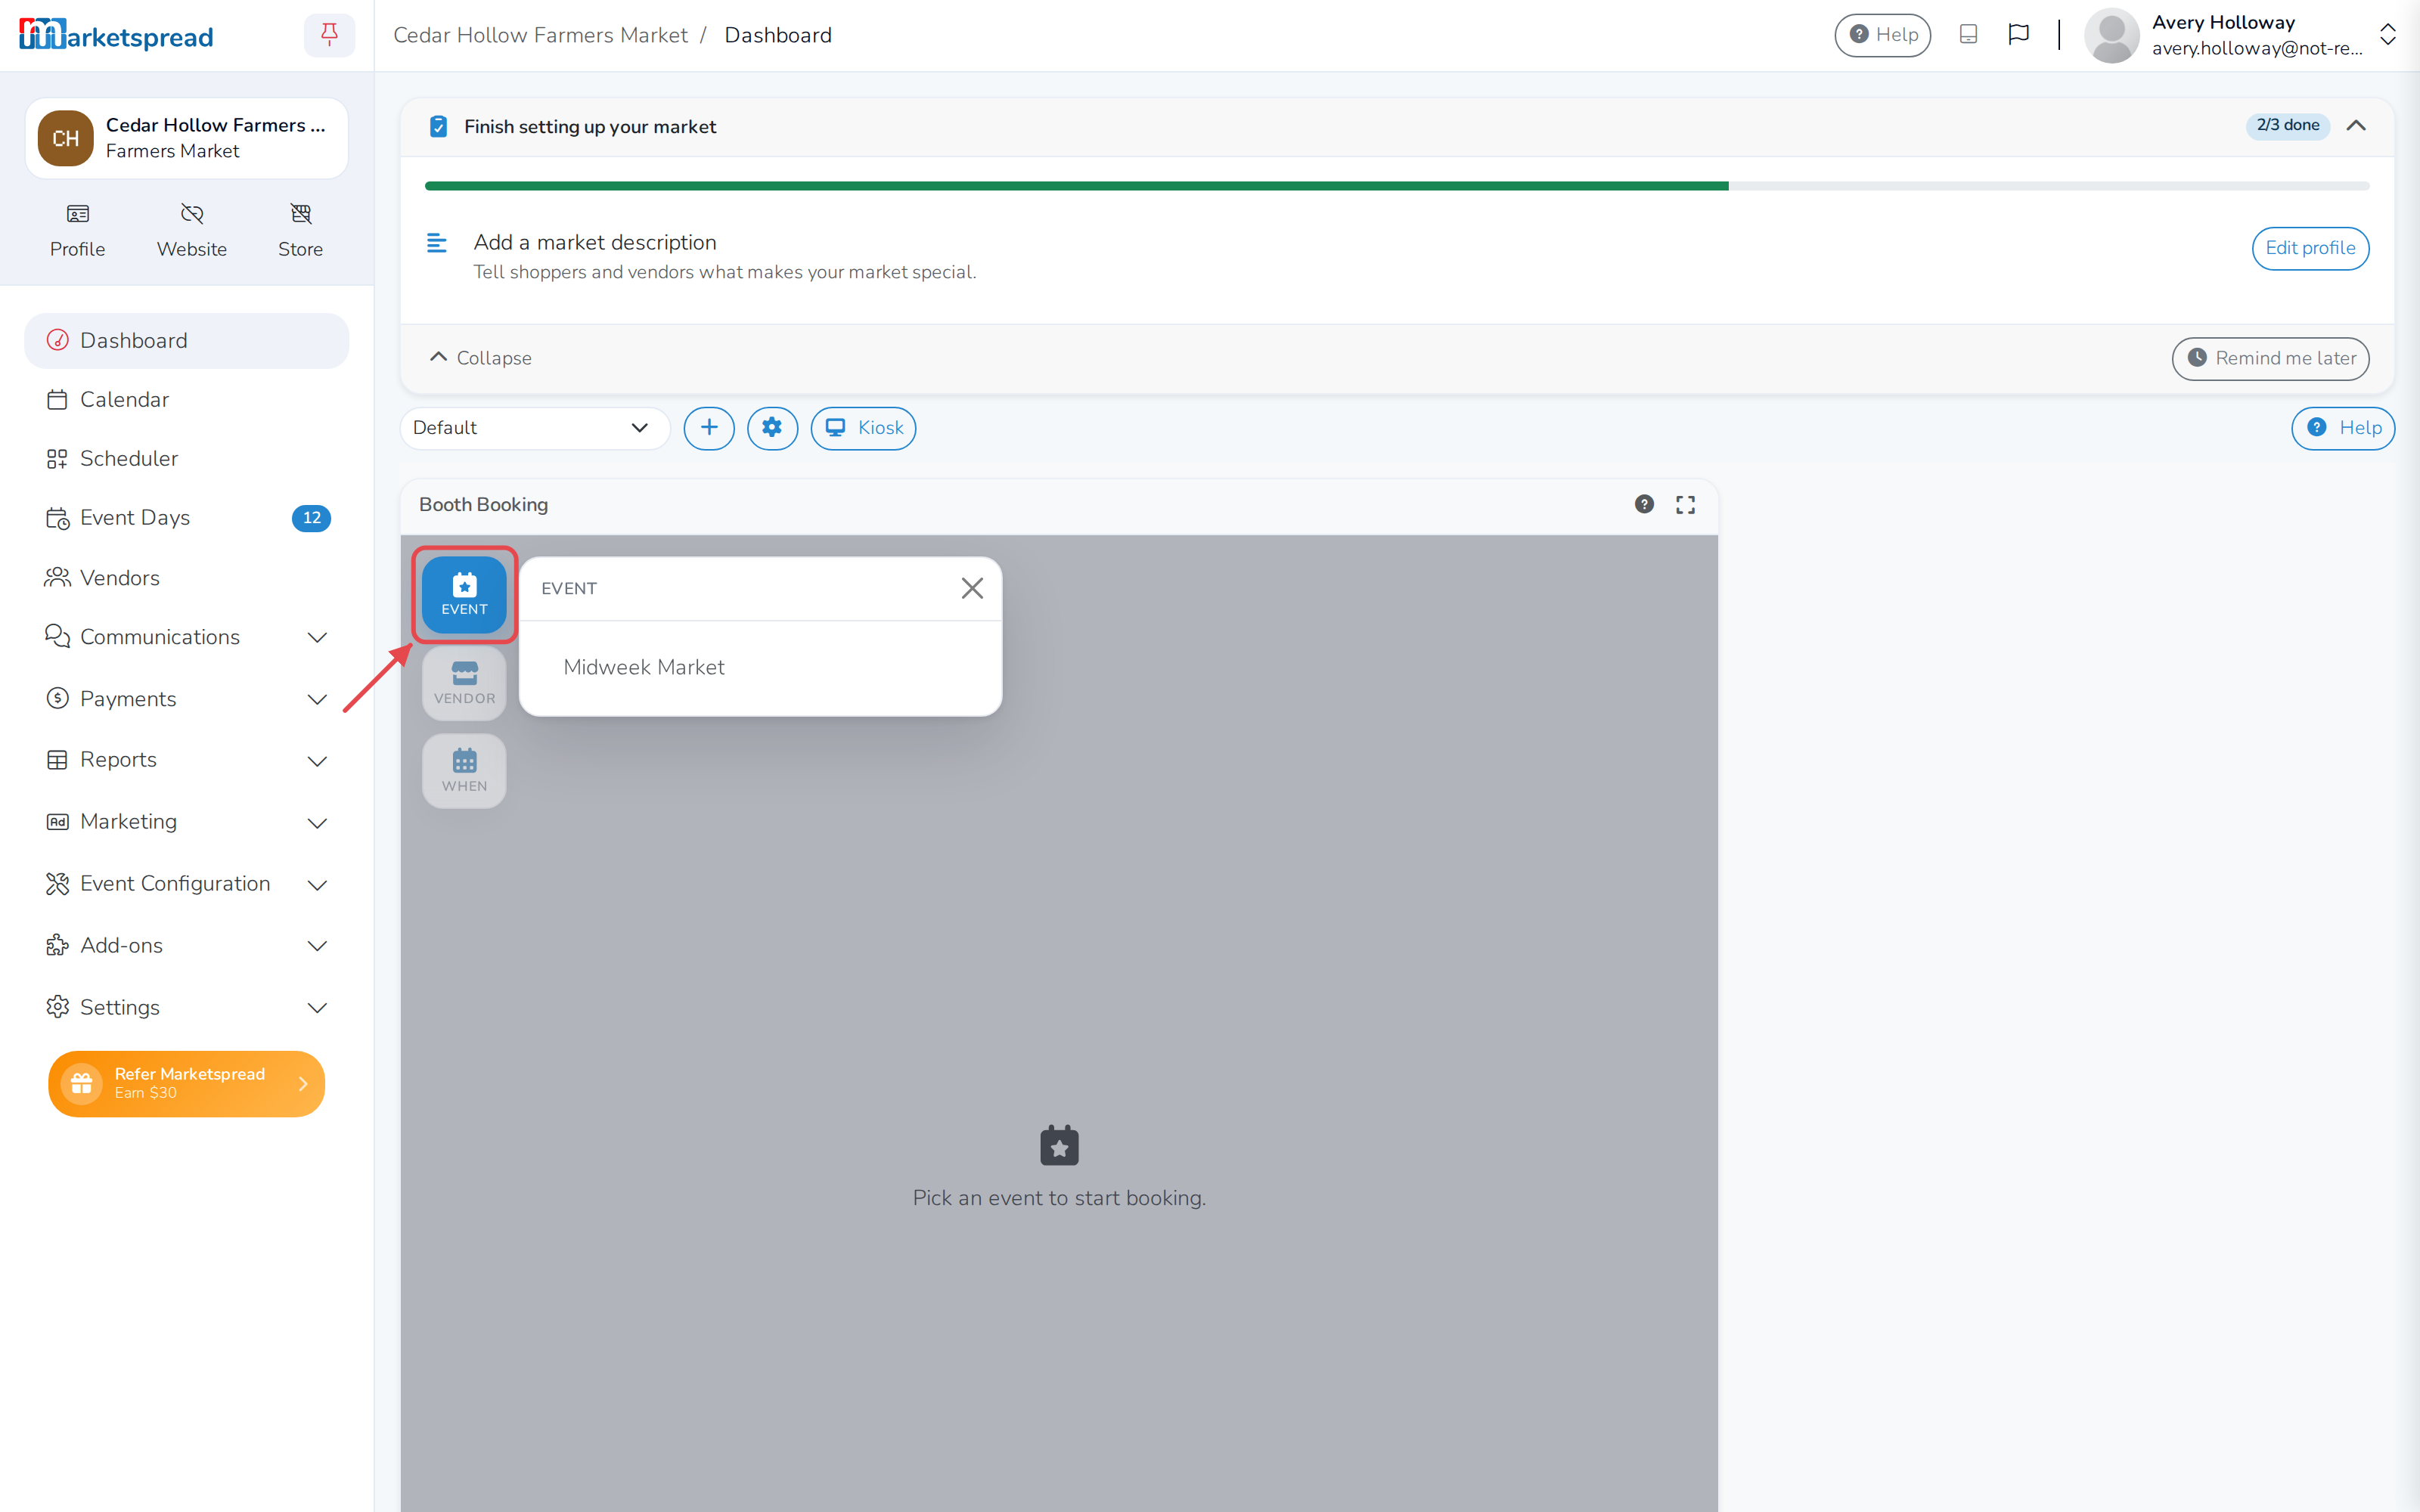Collapse setup panel via header chevron
Image resolution: width=2420 pixels, height=1512 pixels.
pyautogui.click(x=2356, y=126)
